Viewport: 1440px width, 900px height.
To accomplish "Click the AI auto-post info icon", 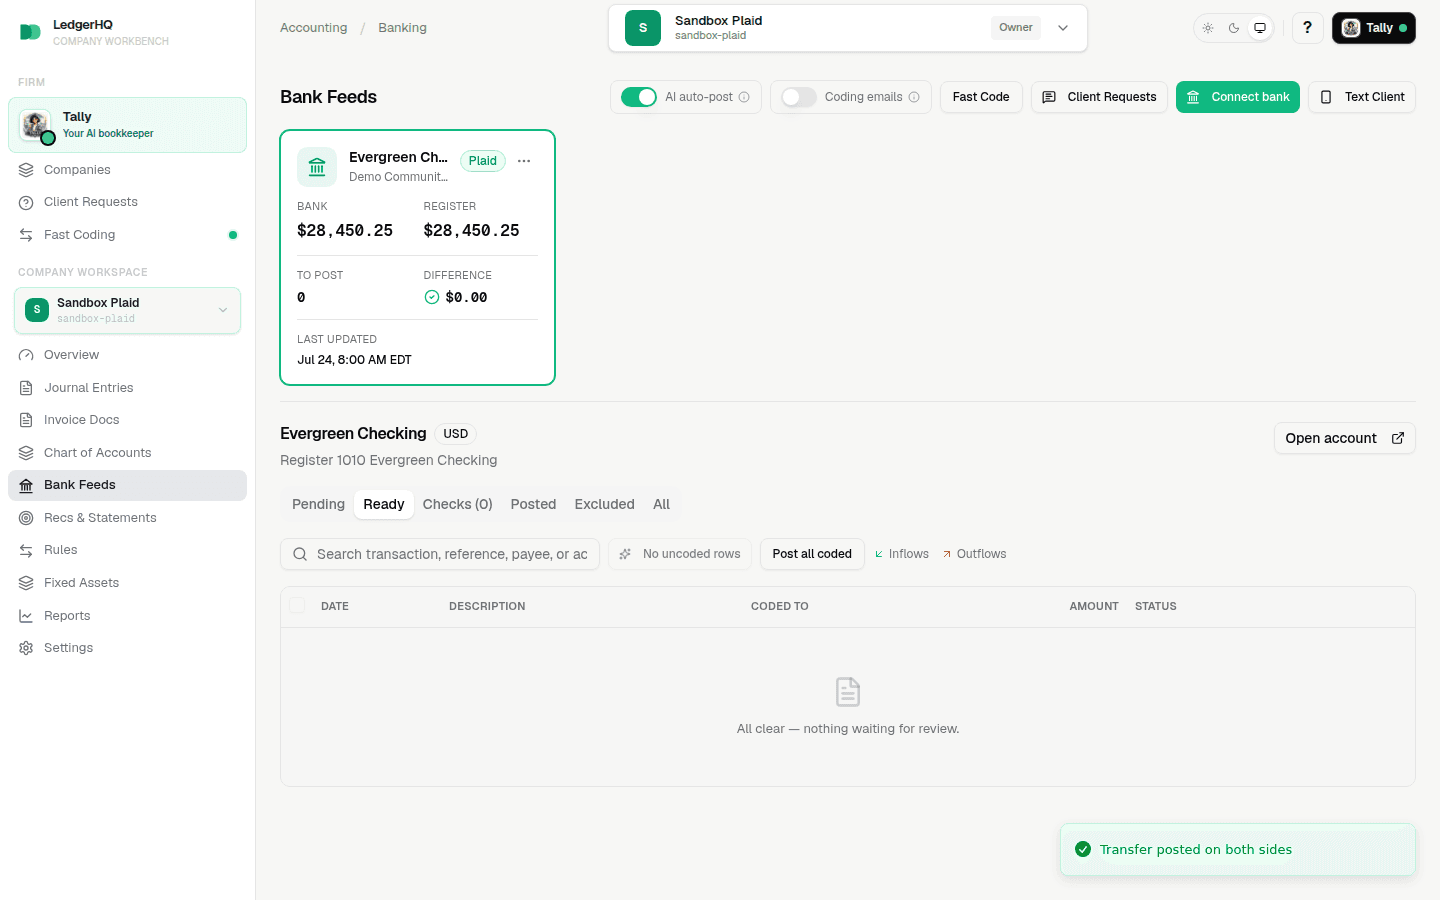I will 744,97.
